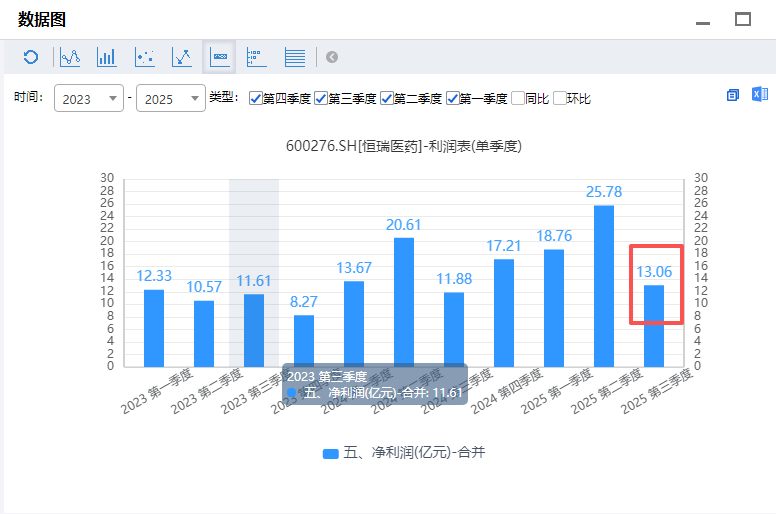This screenshot has height=514, width=776.
Task: Click the gray collapse arrow in toolbar
Action: click(332, 57)
